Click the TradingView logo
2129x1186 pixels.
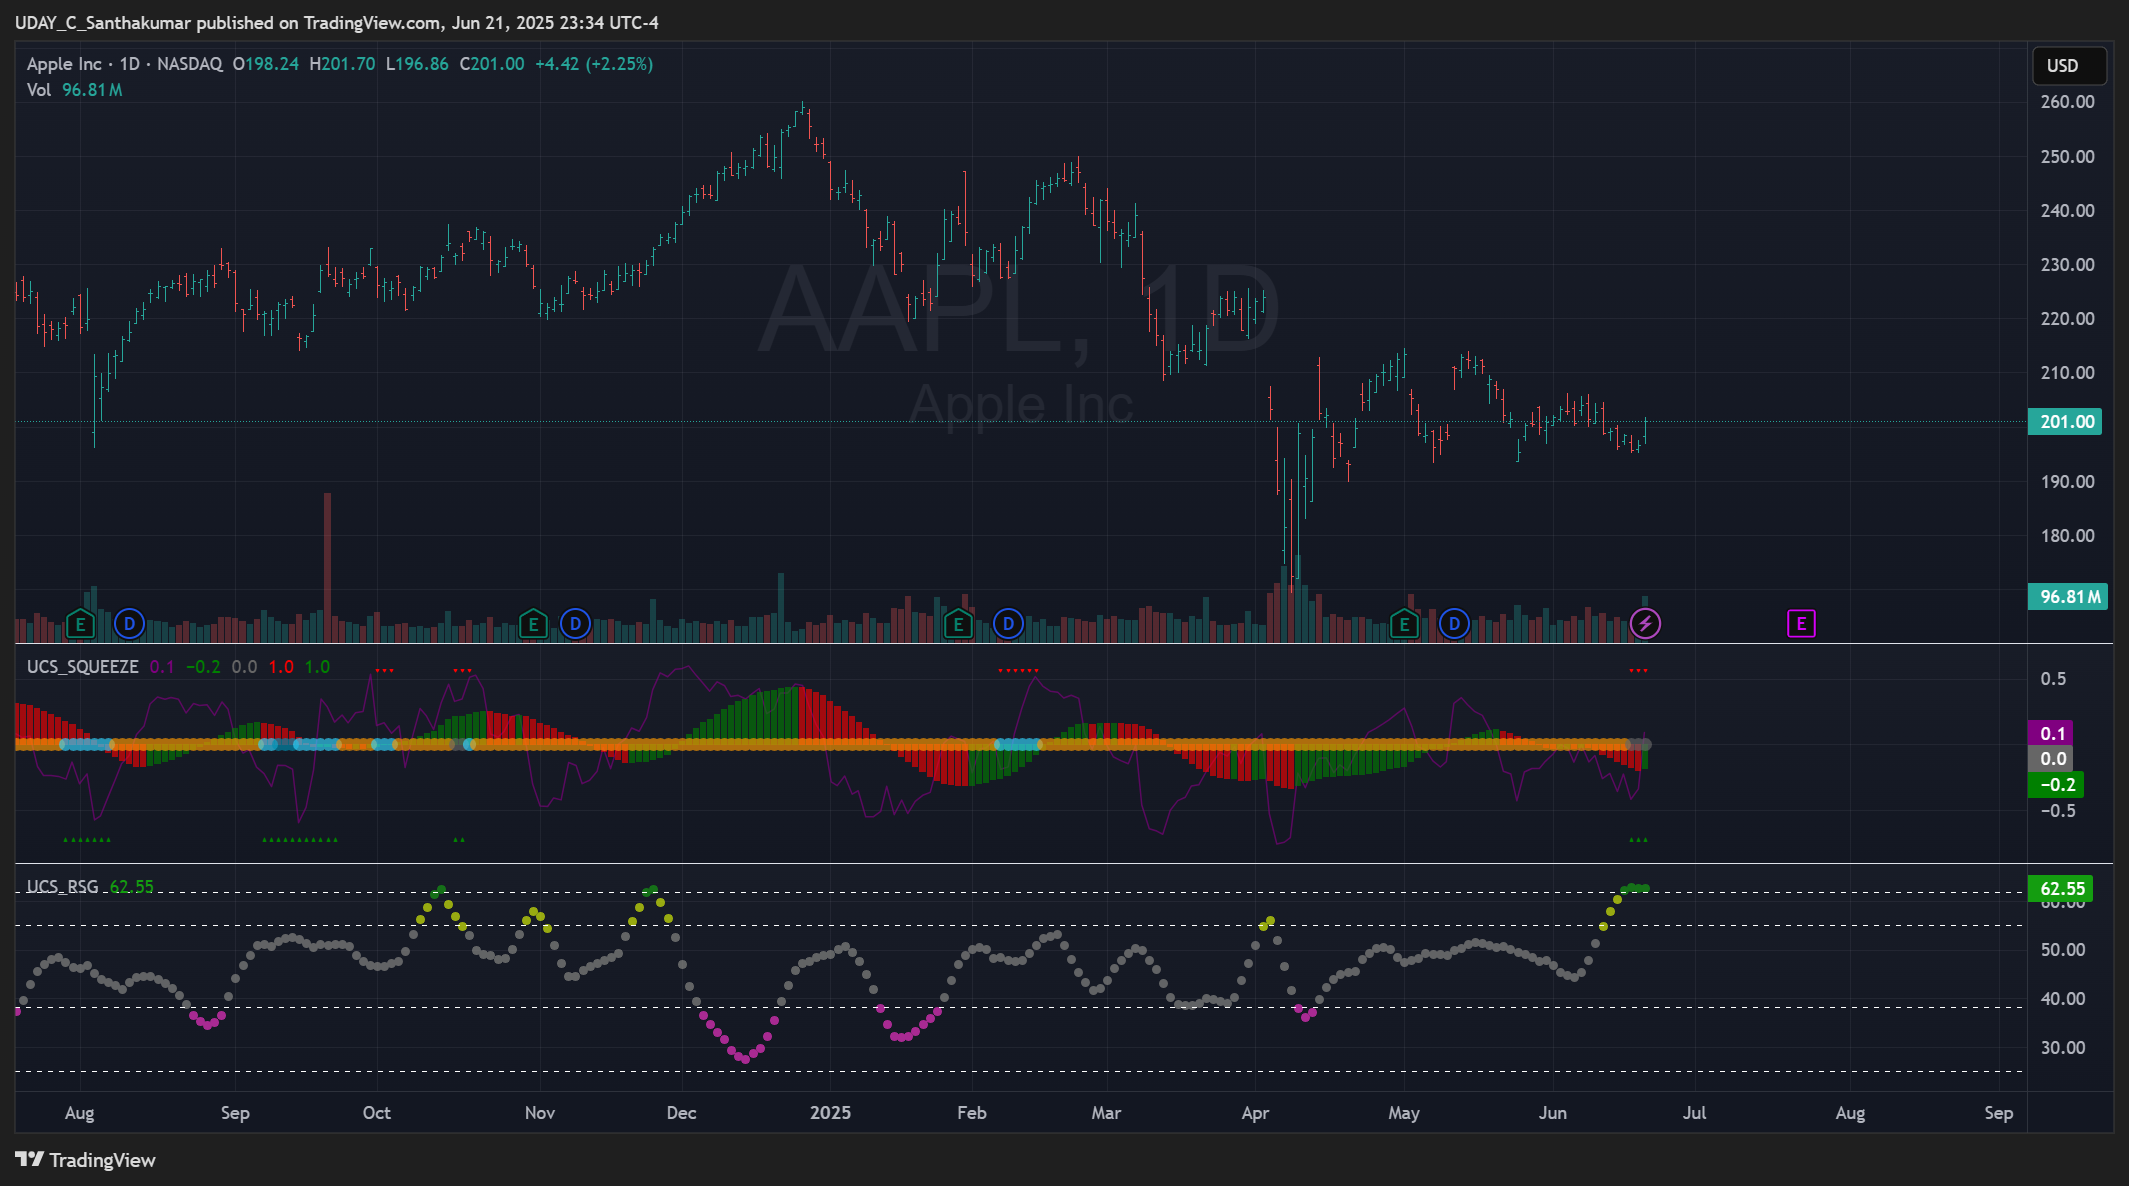click(86, 1160)
